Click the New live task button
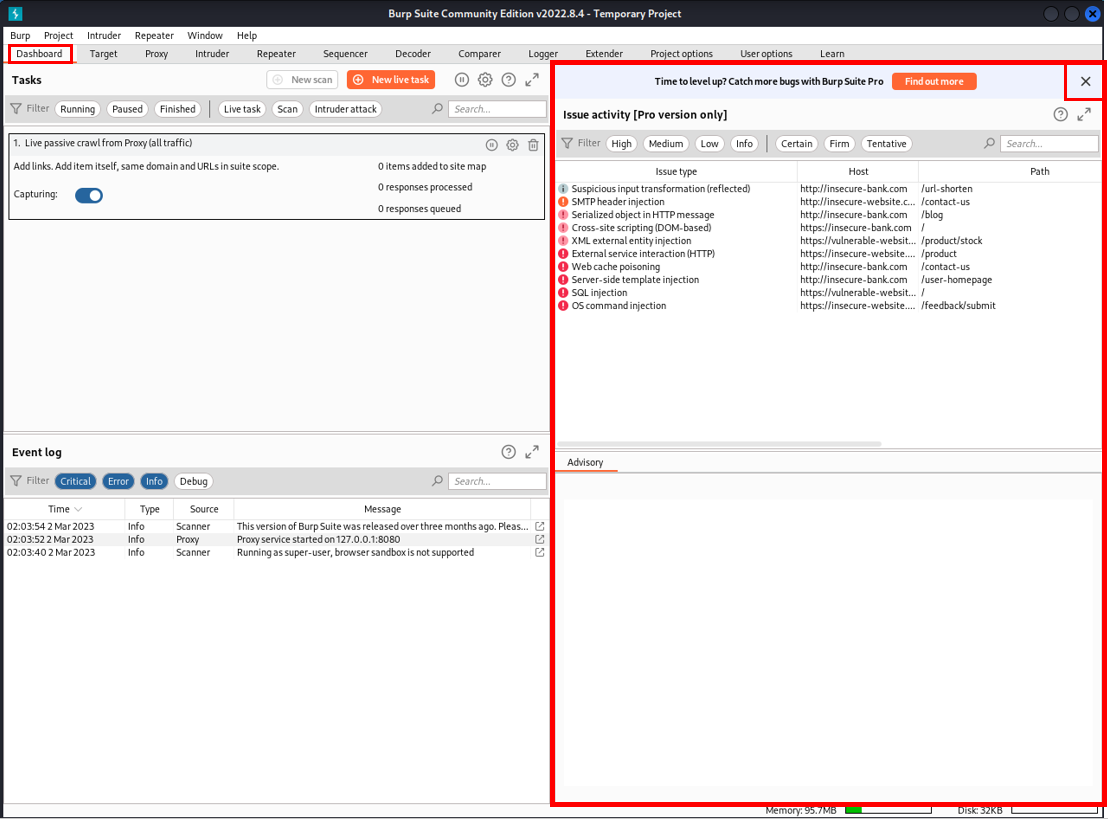Viewport: 1108px width, 819px height. (x=391, y=80)
